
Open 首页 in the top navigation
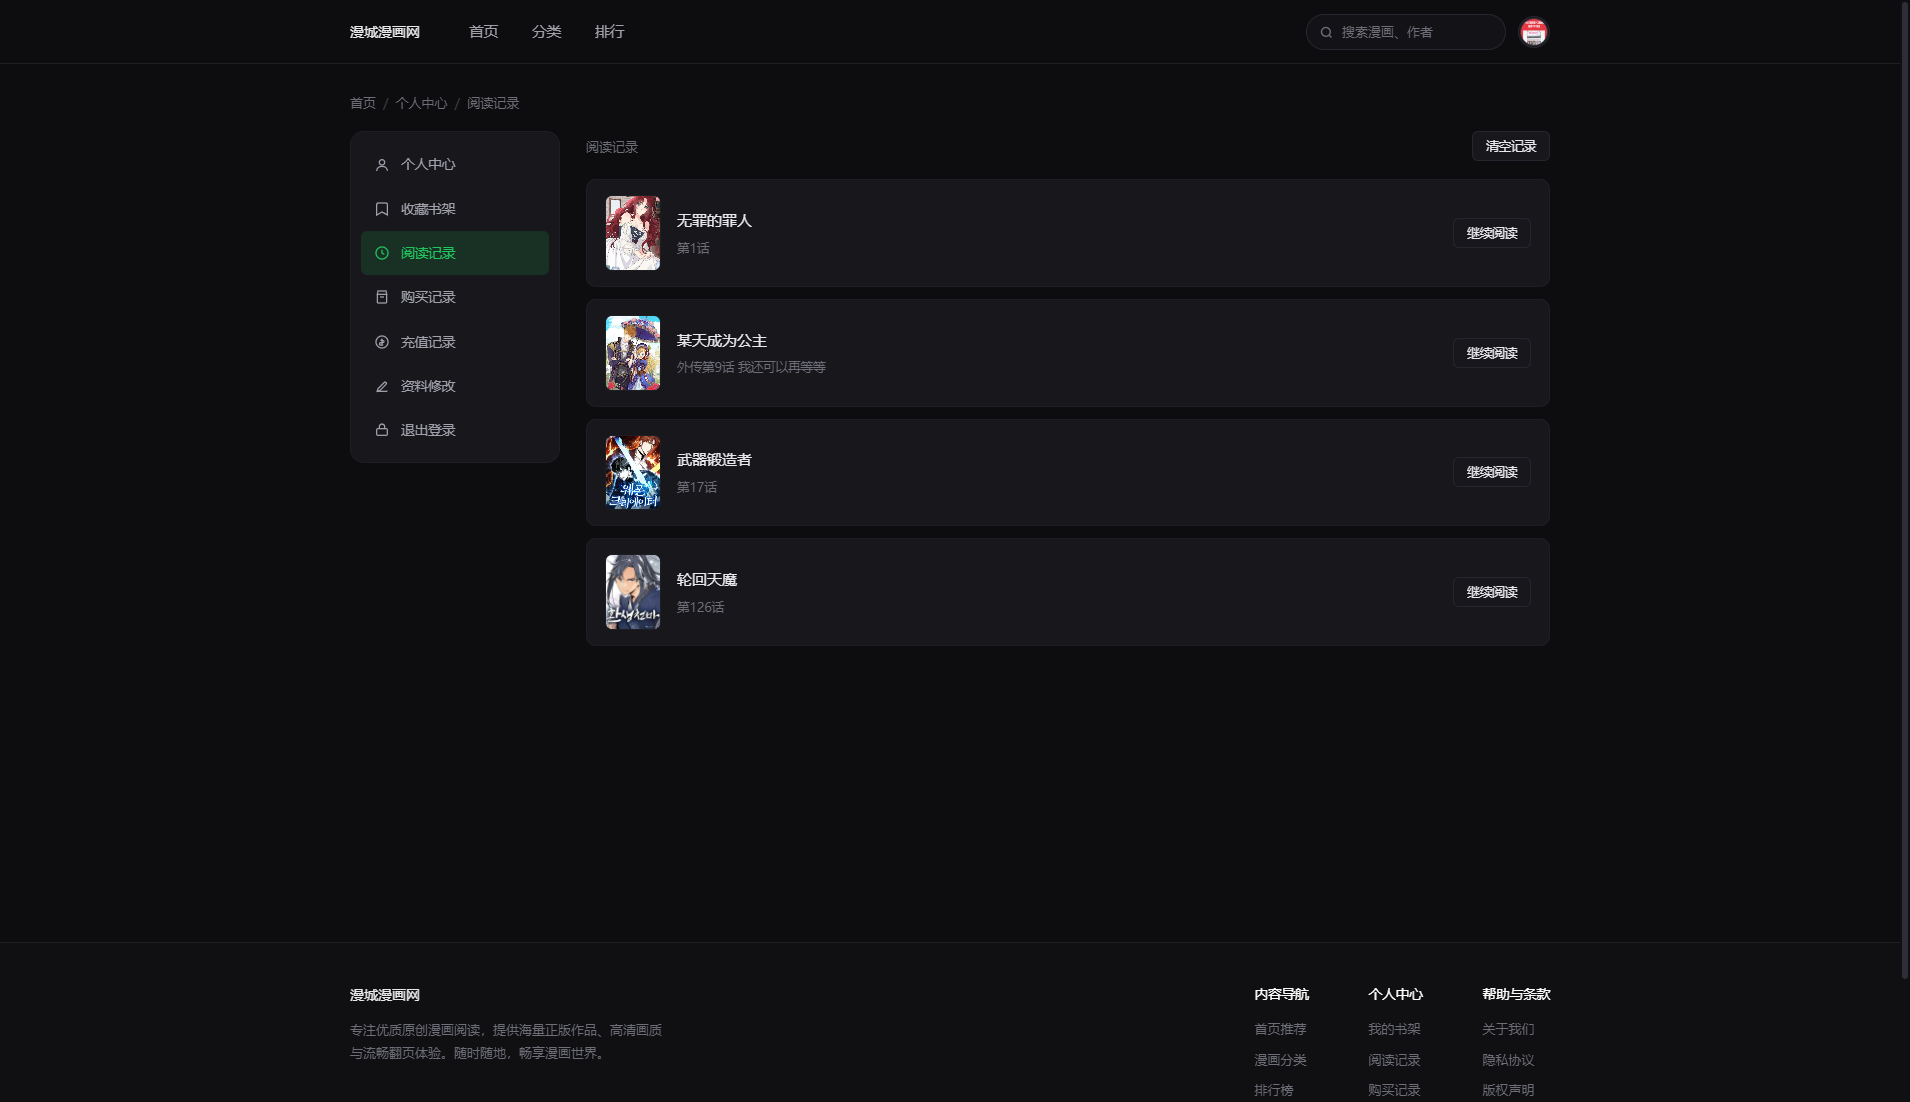(483, 32)
